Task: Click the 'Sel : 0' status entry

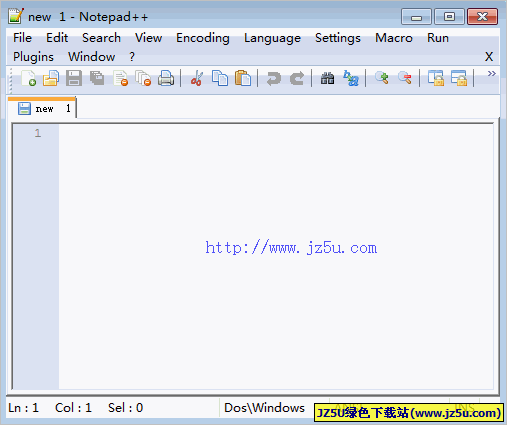Action: [x=125, y=408]
